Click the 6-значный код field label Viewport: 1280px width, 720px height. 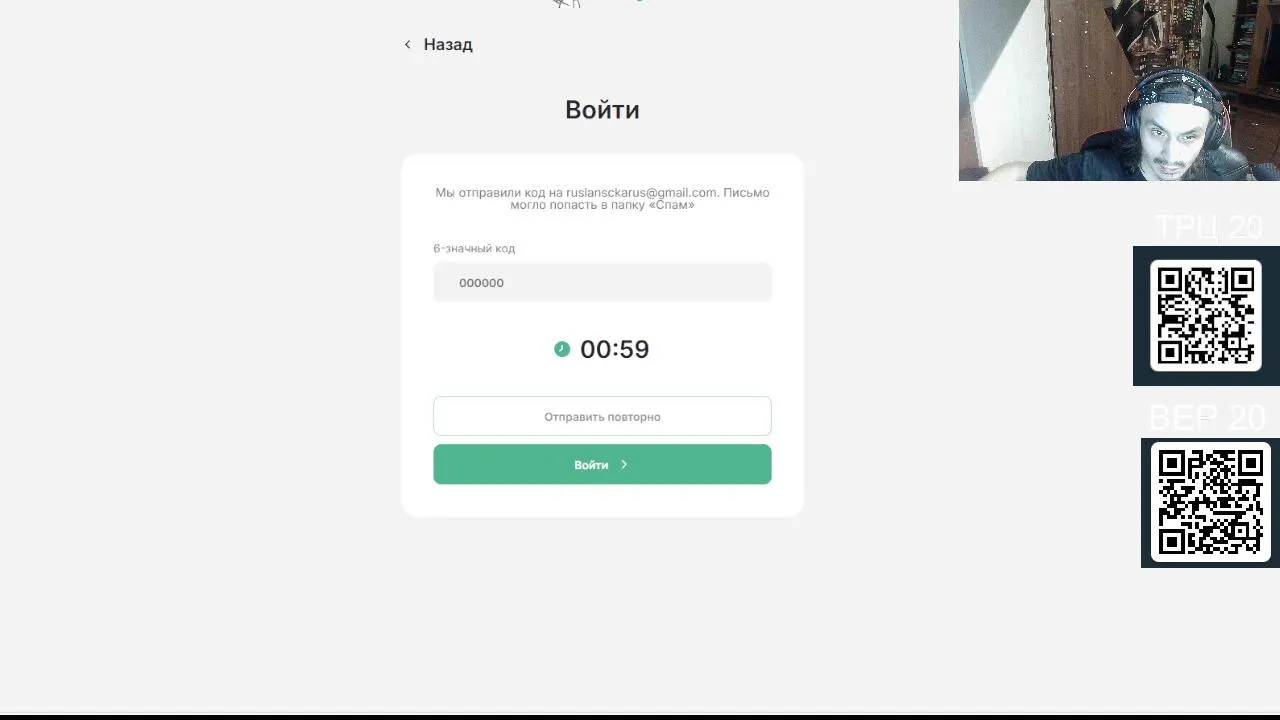(474, 248)
